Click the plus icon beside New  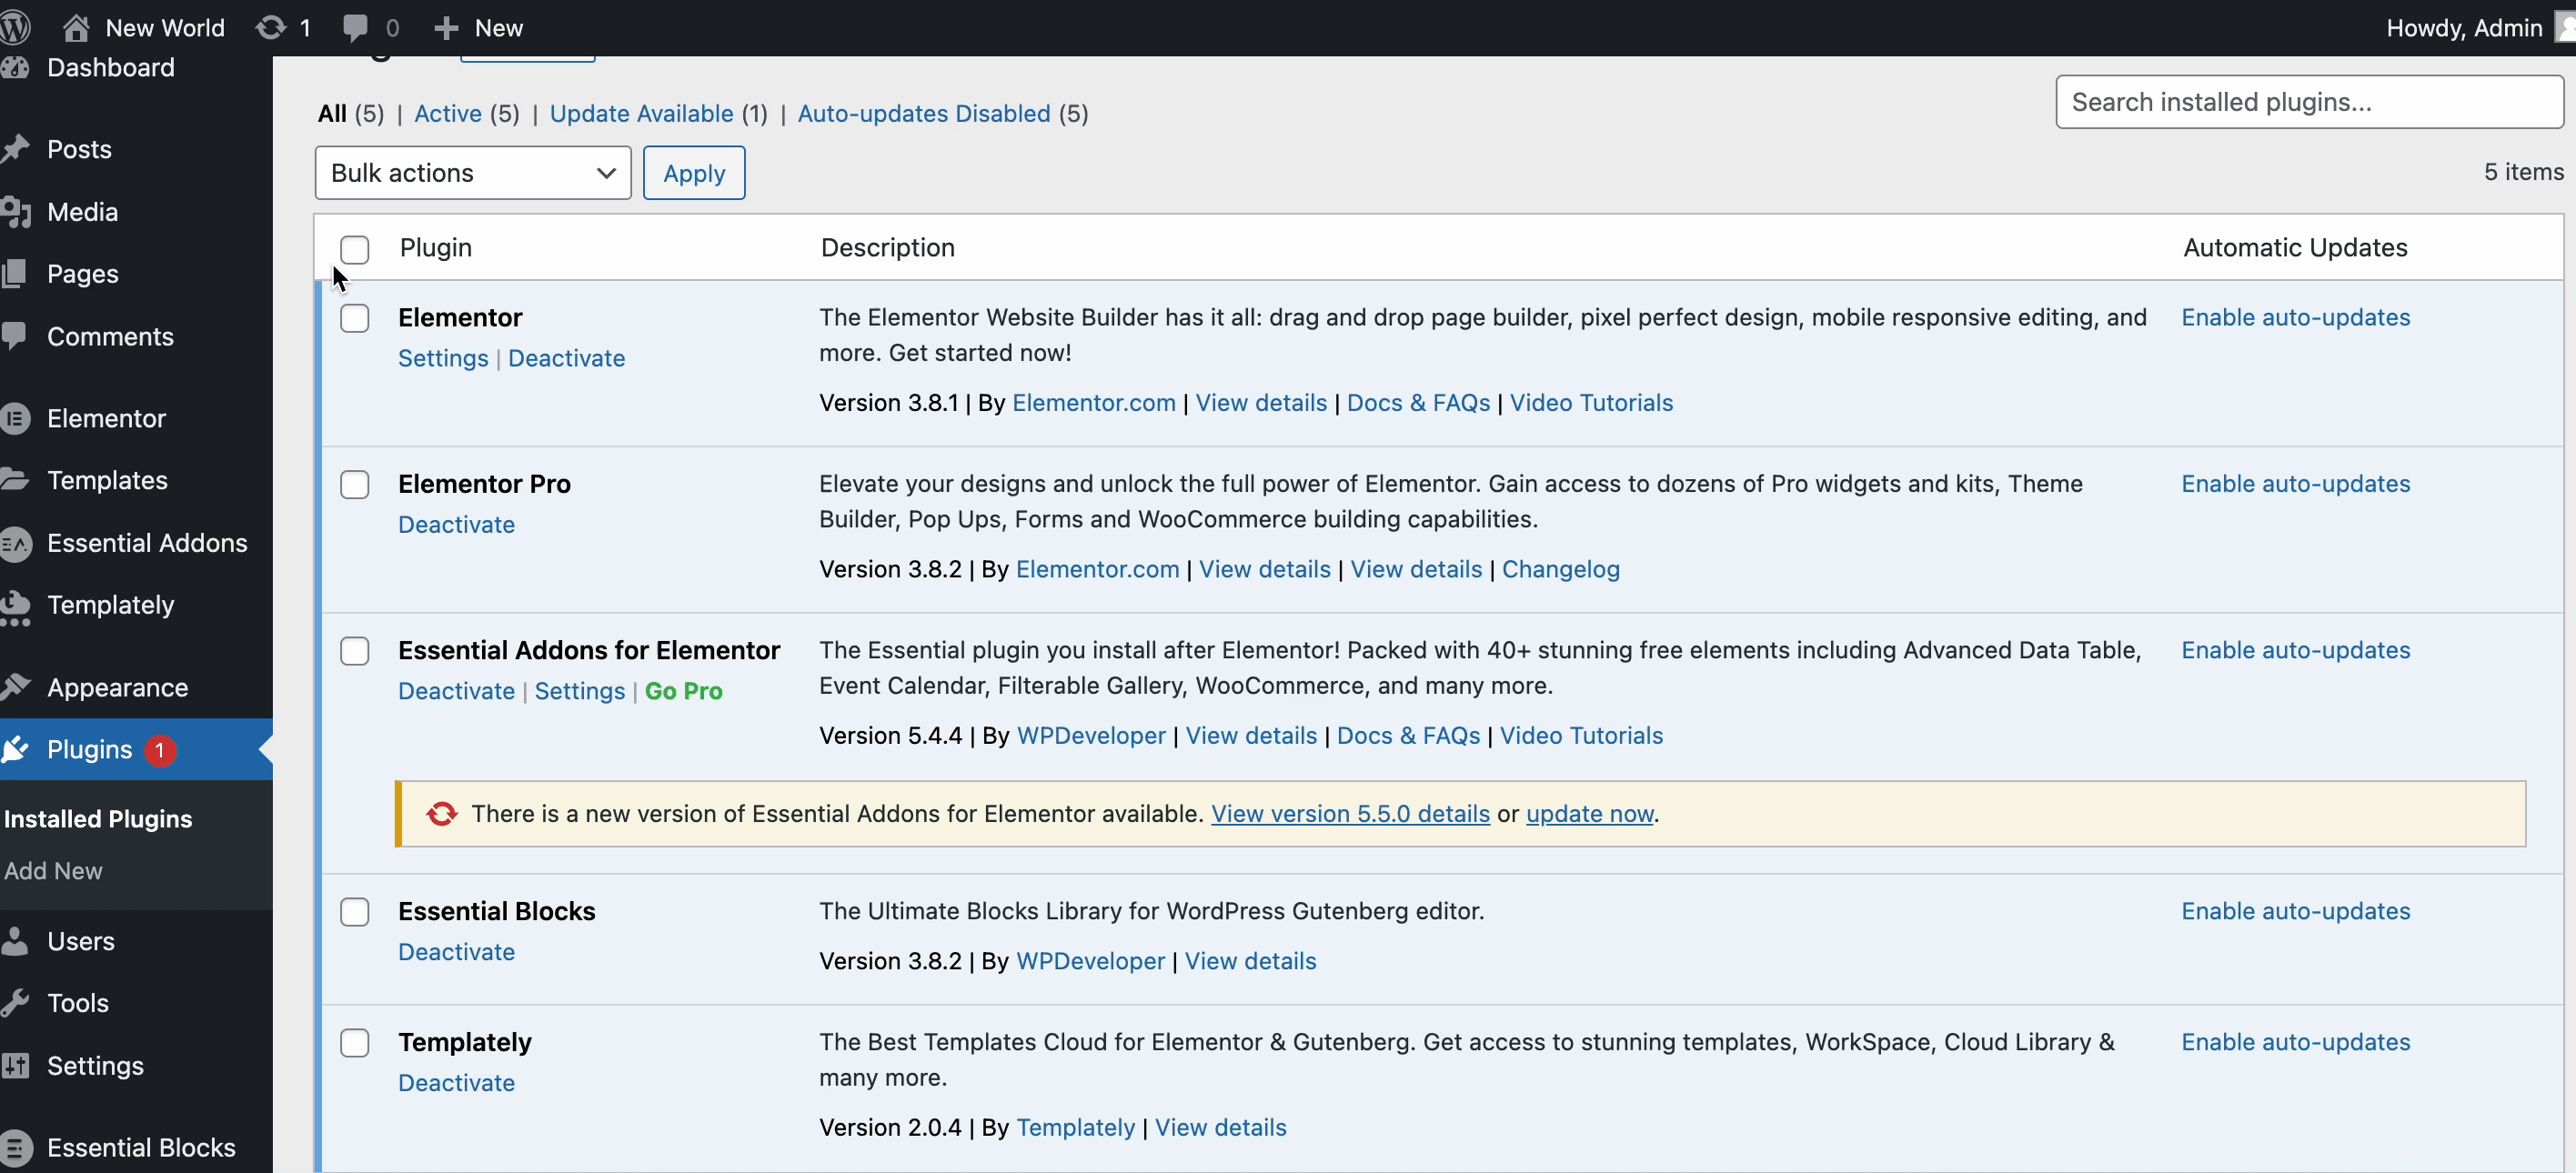(x=446, y=27)
